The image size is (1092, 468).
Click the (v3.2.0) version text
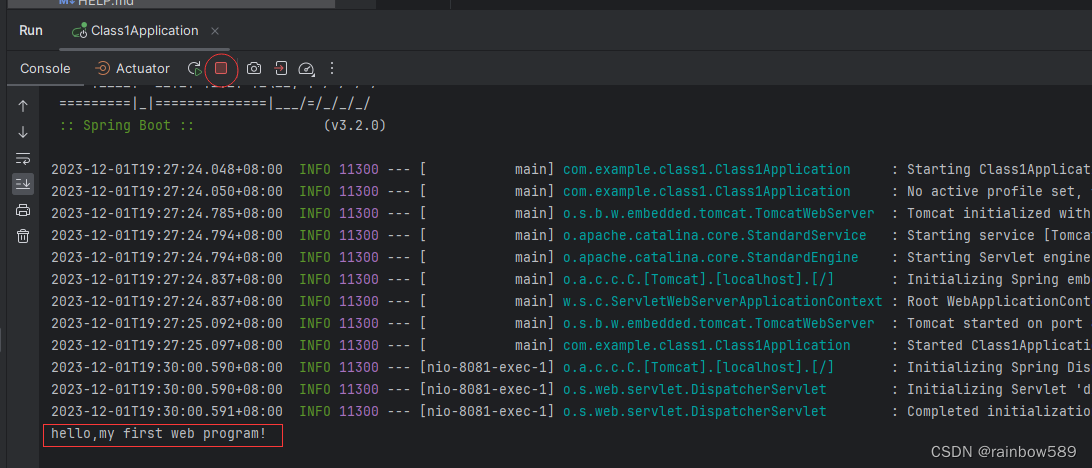coord(354,126)
